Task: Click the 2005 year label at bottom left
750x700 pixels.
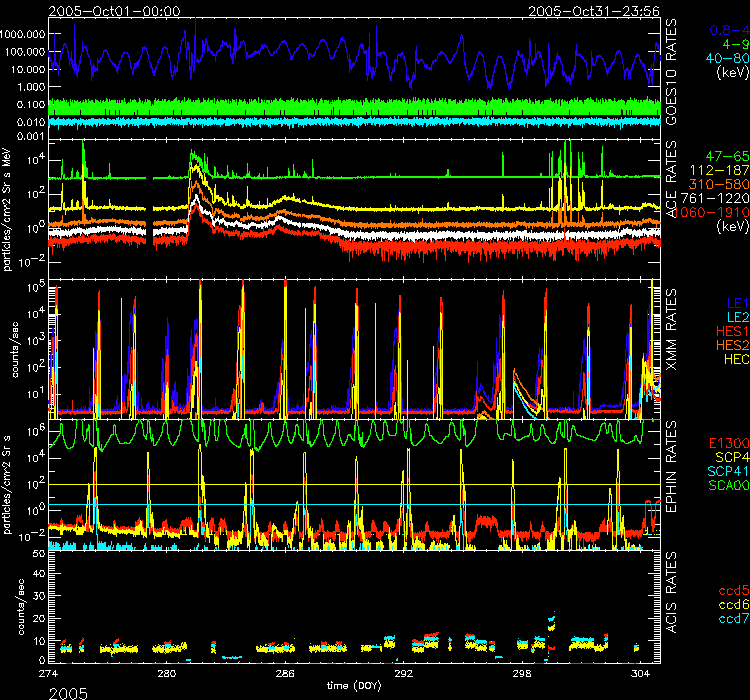Action: tap(27, 690)
